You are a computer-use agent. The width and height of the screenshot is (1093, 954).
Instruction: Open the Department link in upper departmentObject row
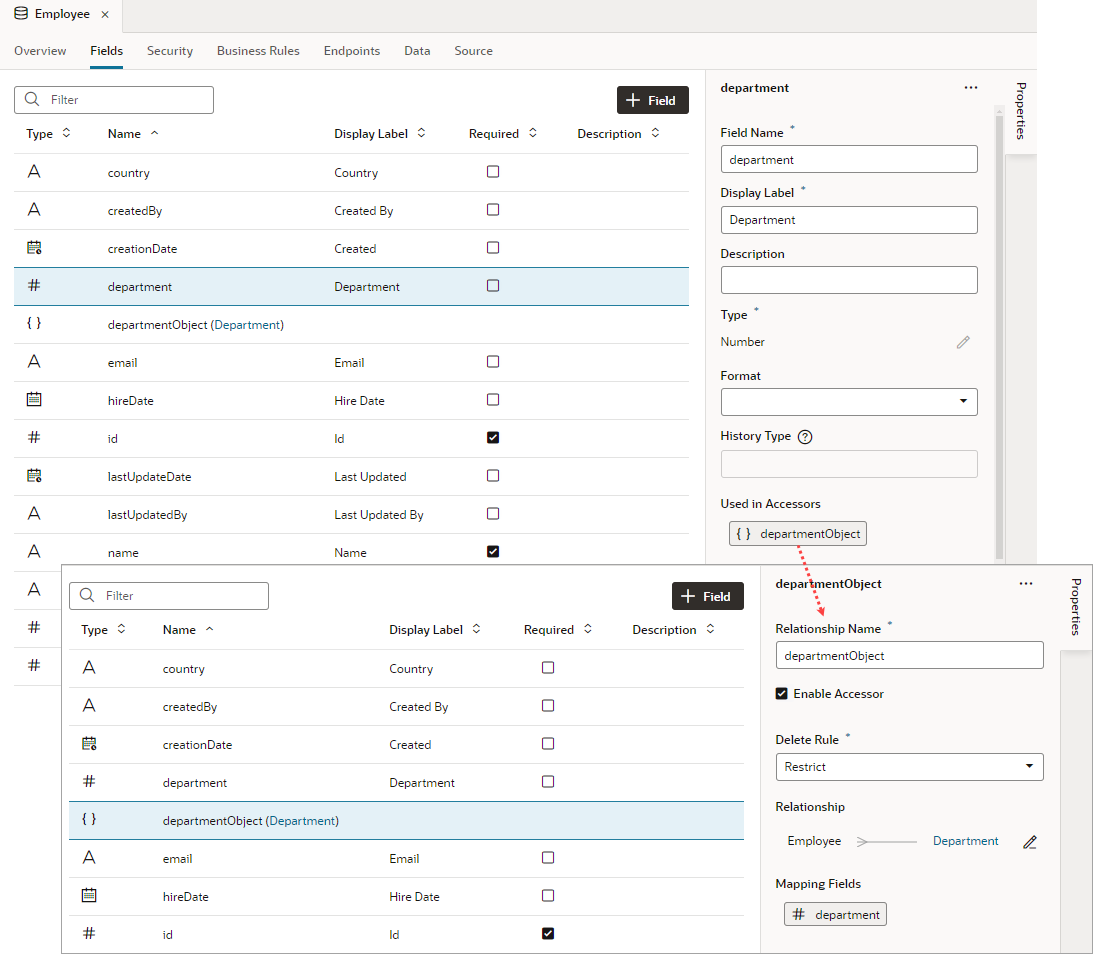tap(247, 325)
